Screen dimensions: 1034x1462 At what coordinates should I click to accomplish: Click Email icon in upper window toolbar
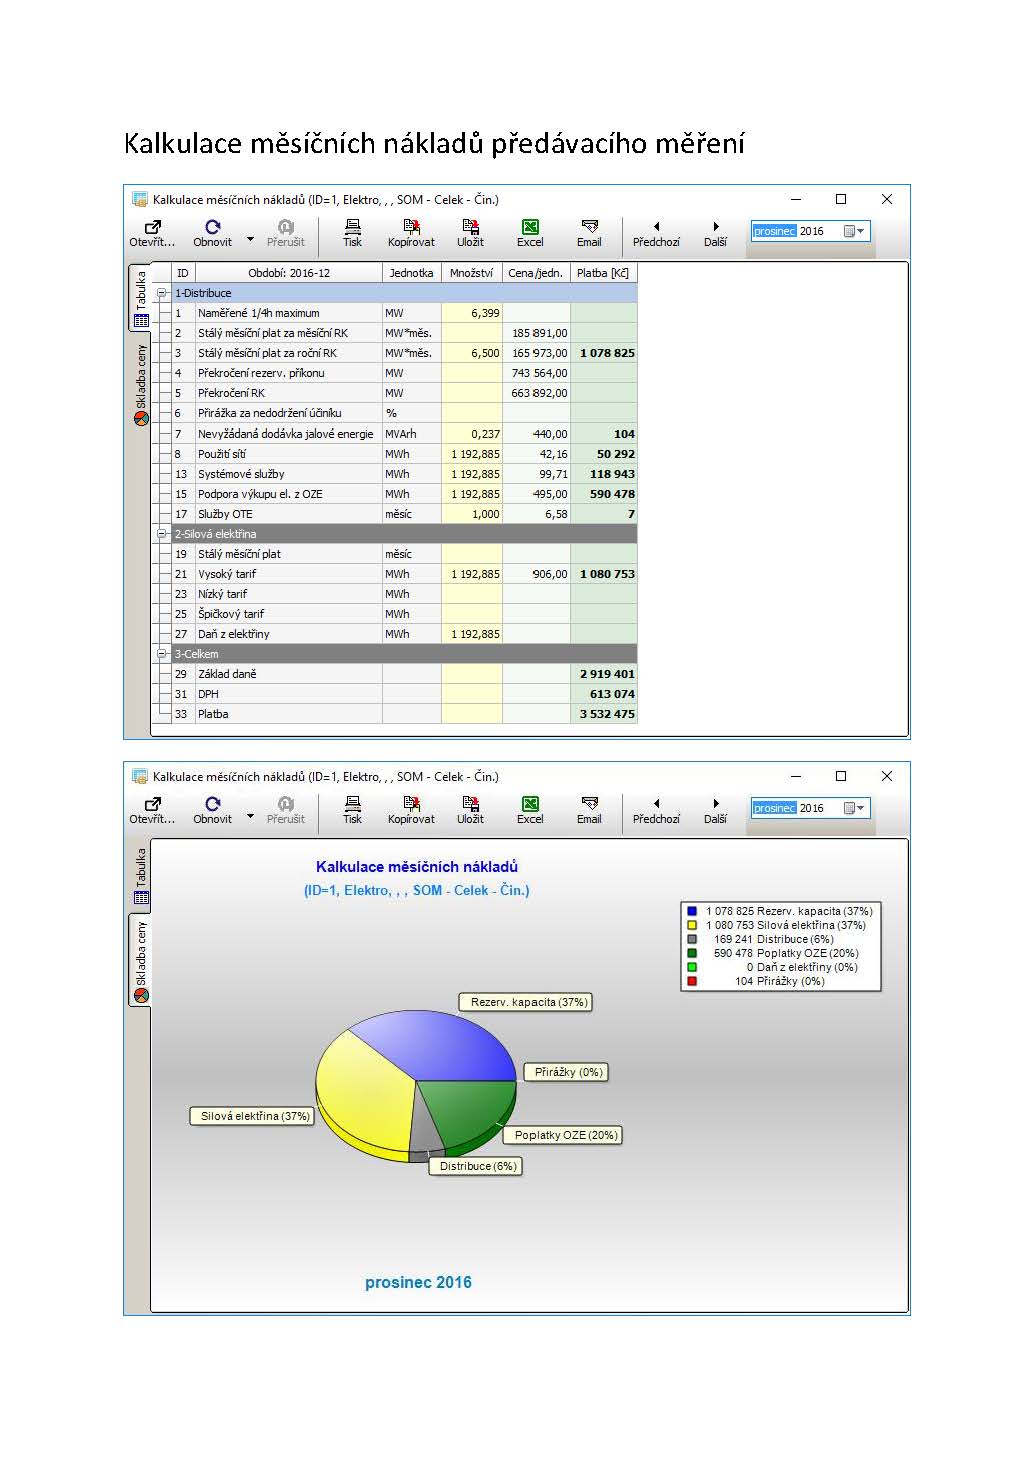pyautogui.click(x=589, y=227)
